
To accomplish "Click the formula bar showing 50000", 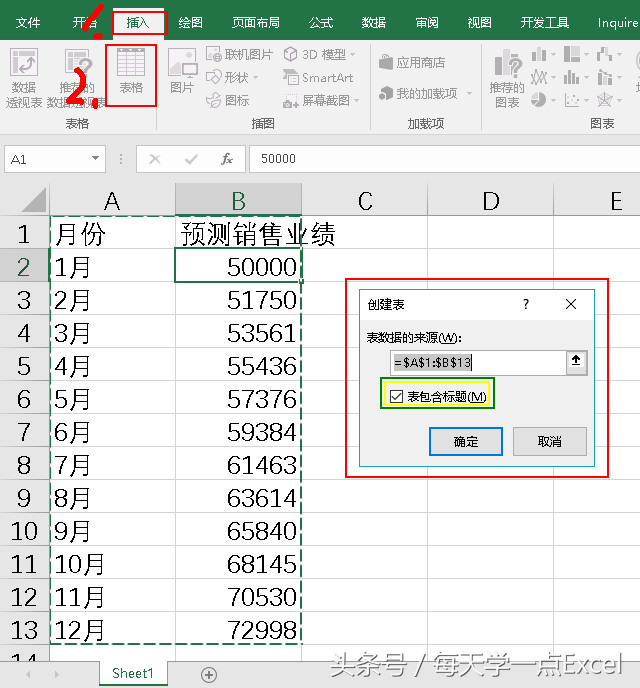I will [444, 159].
